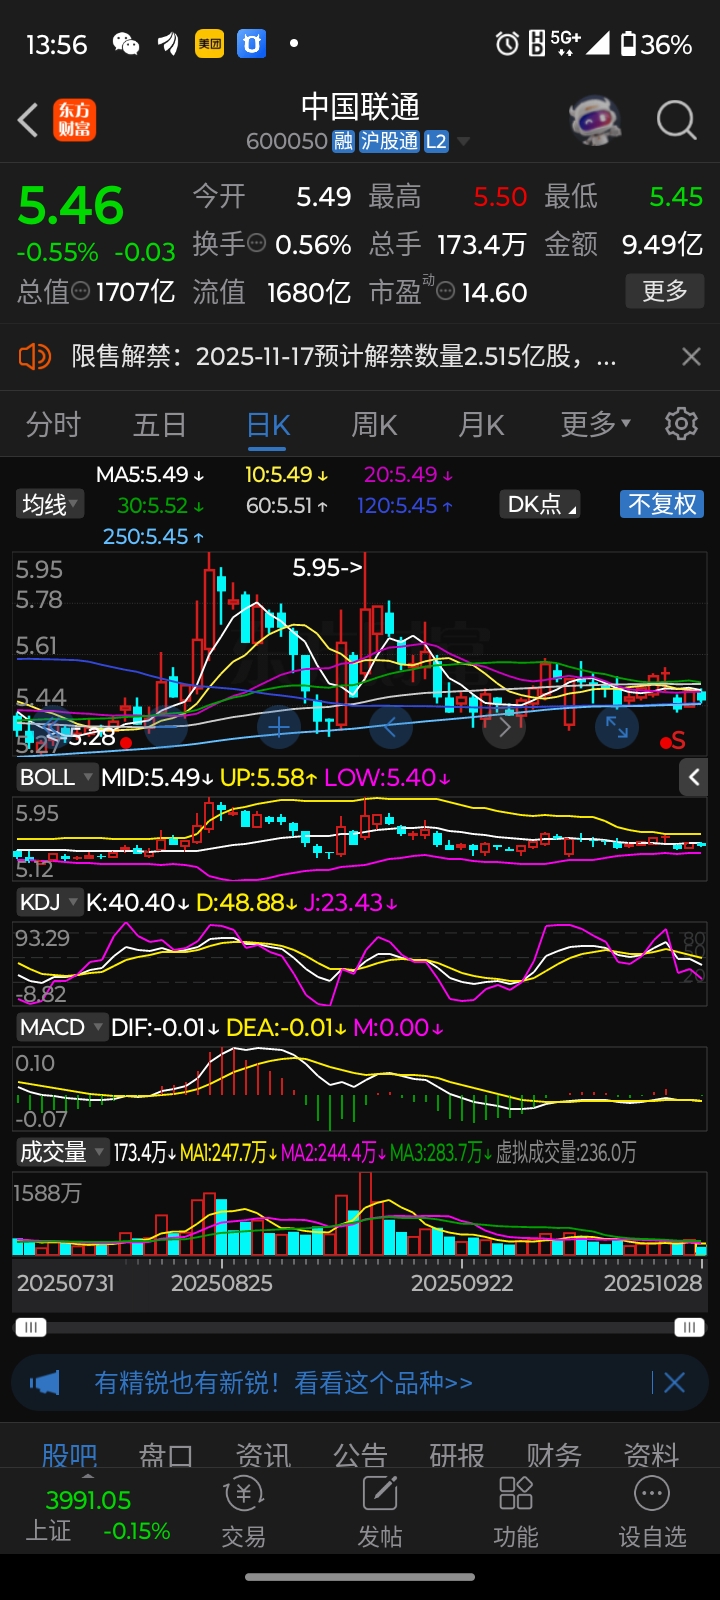Viewport: 720px width, 1600px height.
Task: Tap the 5.95-> high price label
Action: coord(327,567)
